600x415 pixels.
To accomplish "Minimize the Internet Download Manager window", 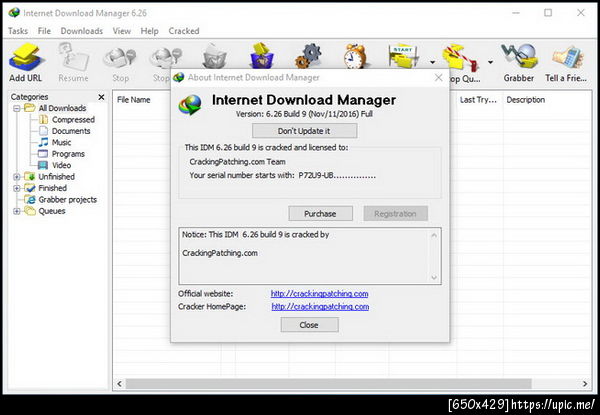I will point(515,13).
